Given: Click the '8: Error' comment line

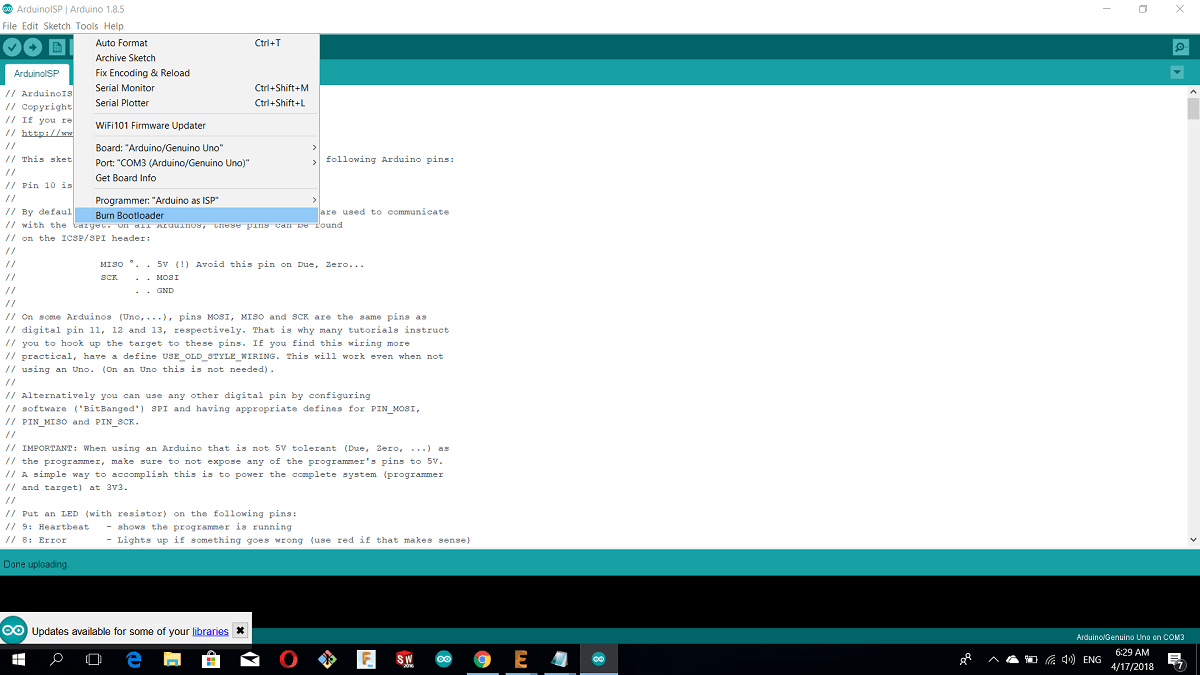Looking at the screenshot, I should tap(237, 540).
